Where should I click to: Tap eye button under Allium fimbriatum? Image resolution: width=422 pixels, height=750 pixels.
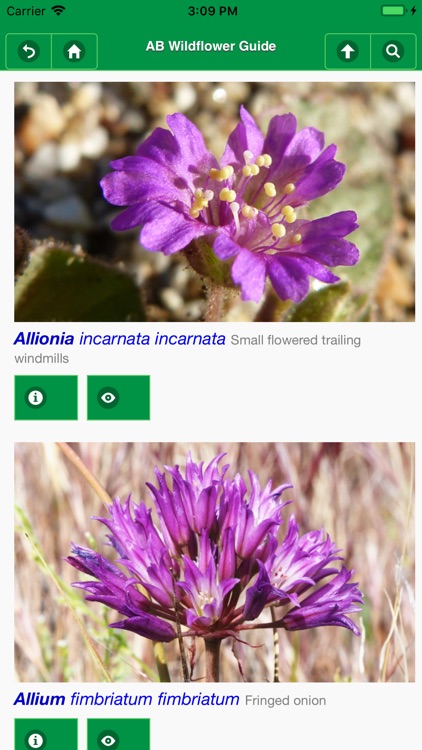(118, 734)
